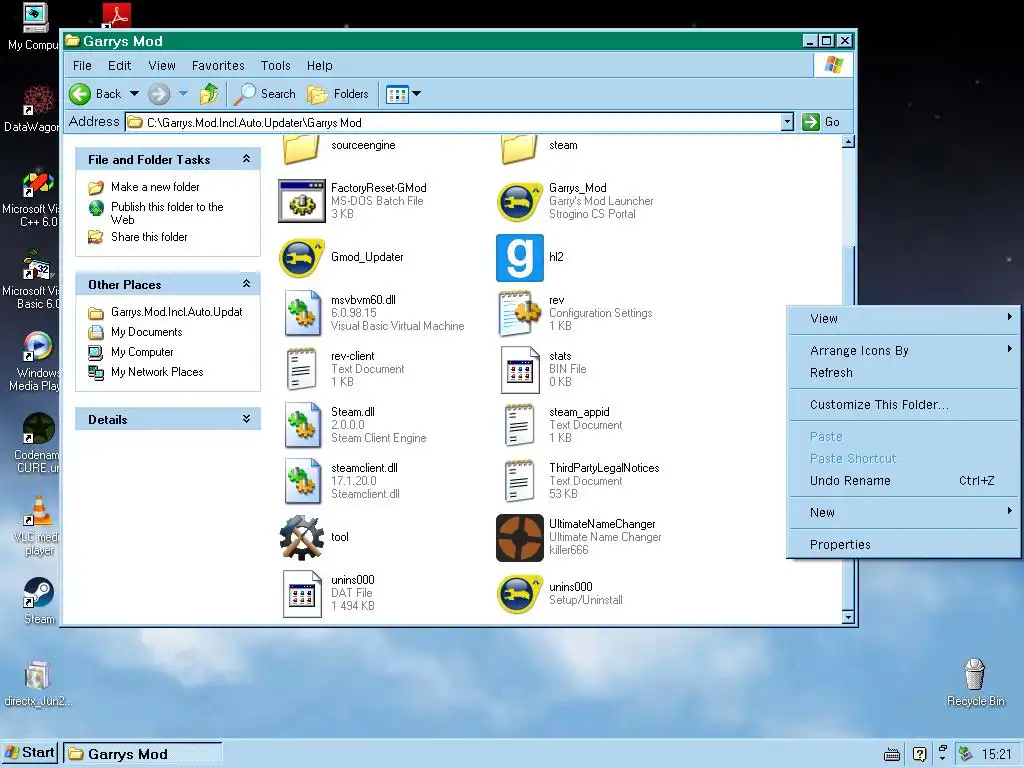The image size is (1024, 768).
Task: Expand the Details panel
Action: point(246,419)
